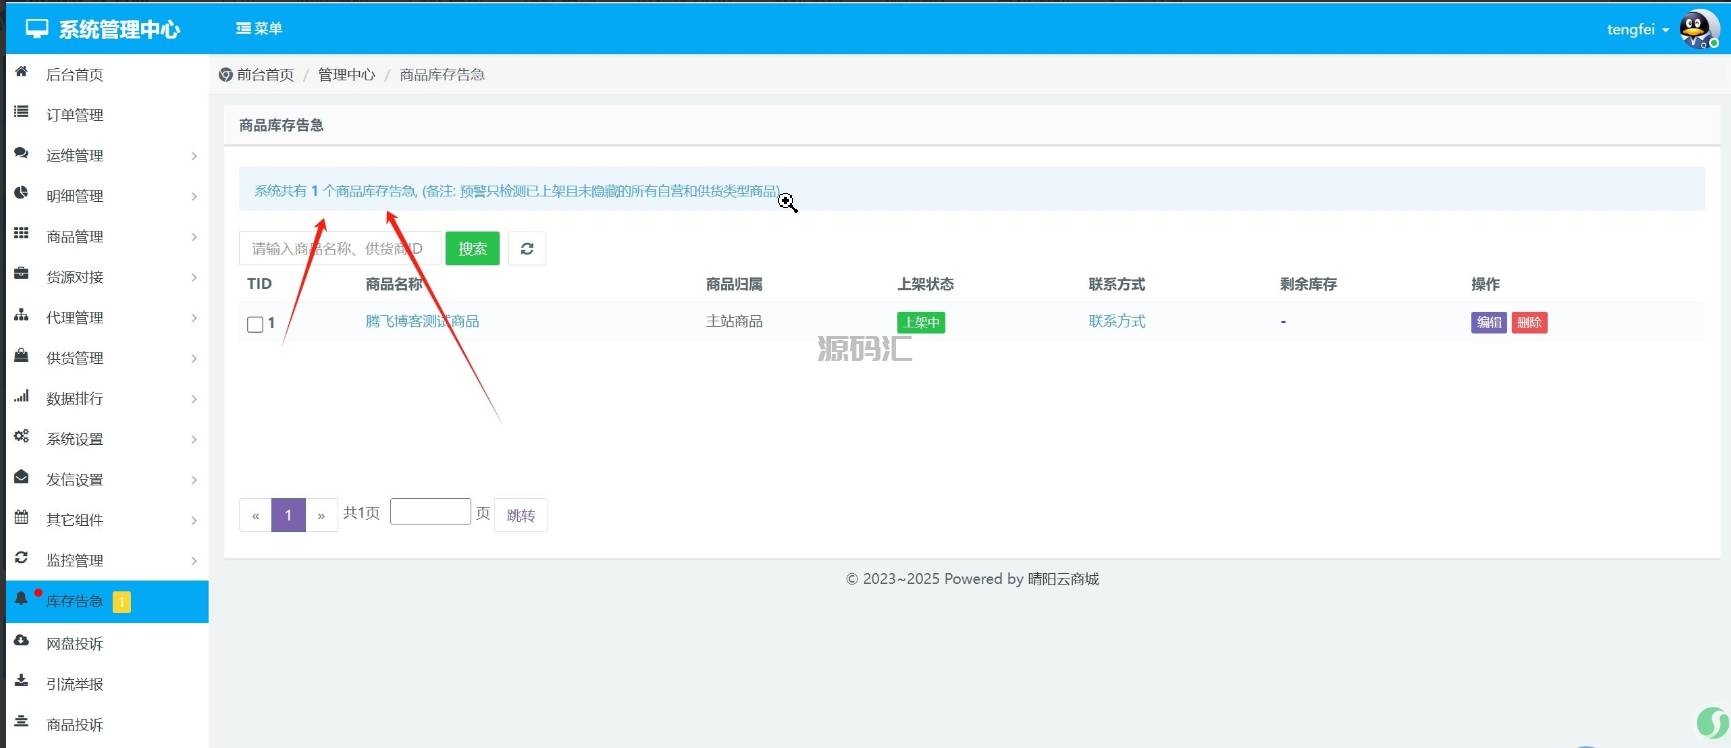Click the download icon beside 引流举报
Viewport: 1731px width, 748px height.
21,681
